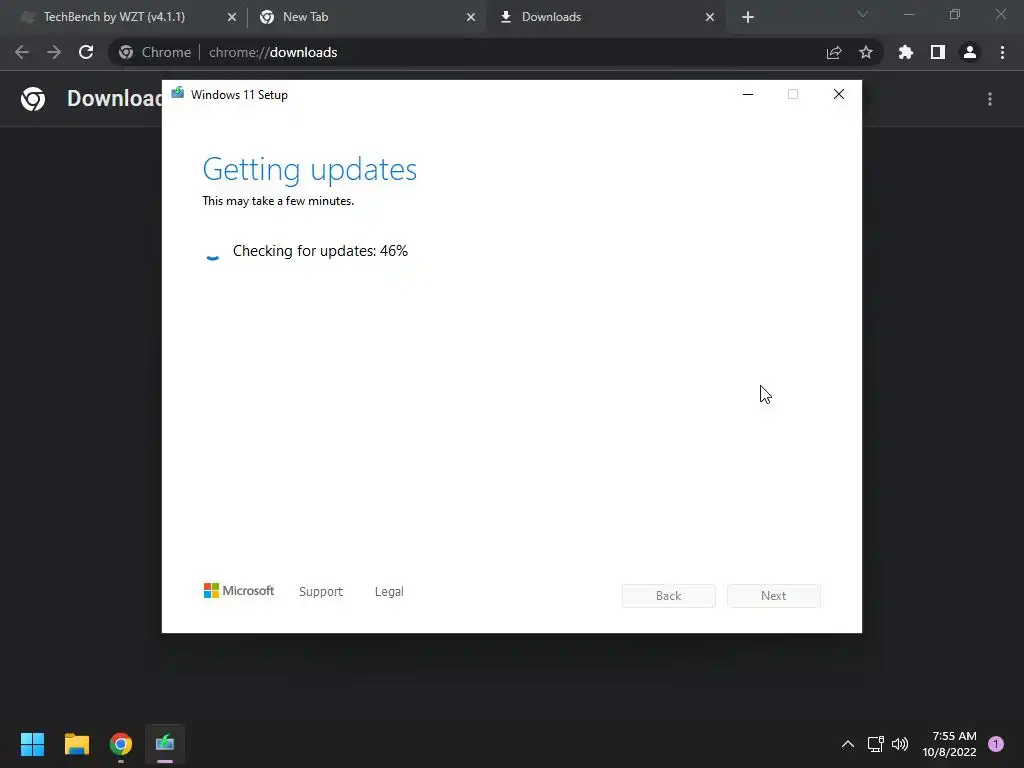Click the Back button in Setup
1024x768 pixels.
pos(669,596)
